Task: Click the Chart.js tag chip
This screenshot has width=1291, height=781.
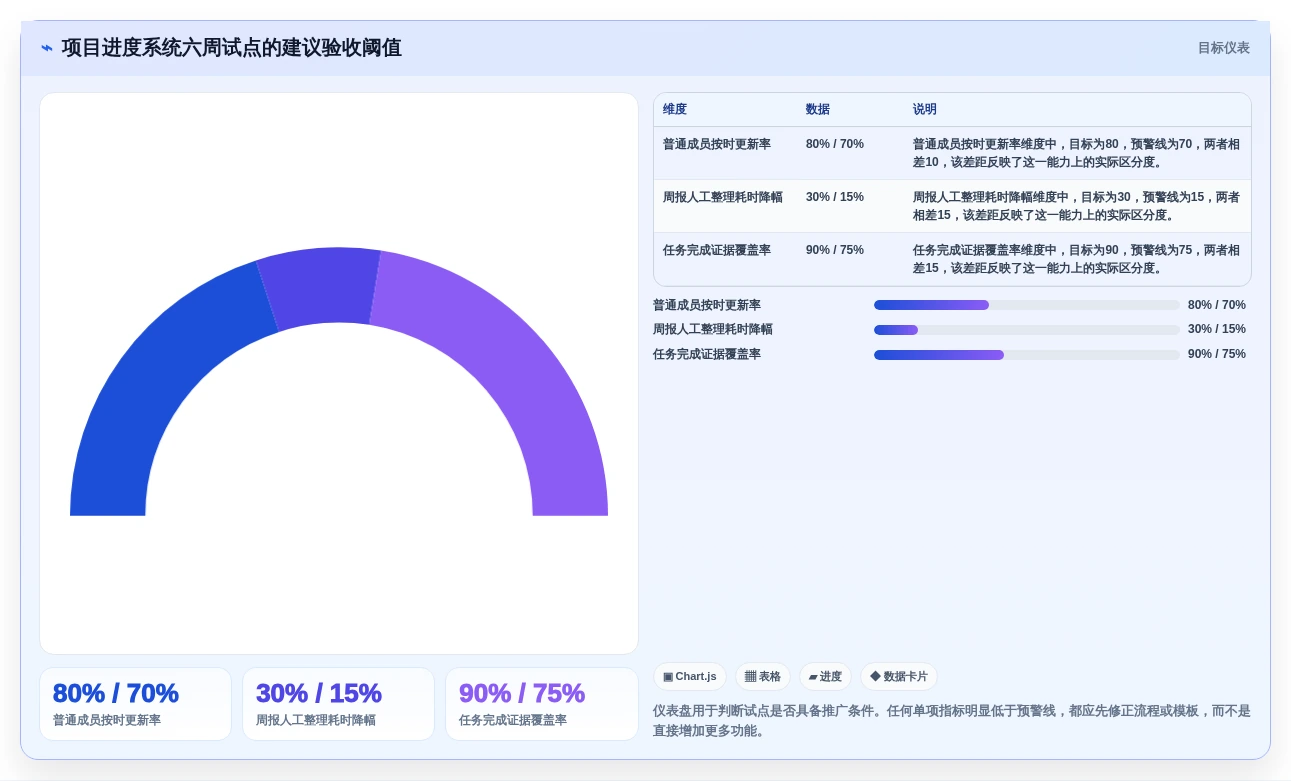Action: 690,677
